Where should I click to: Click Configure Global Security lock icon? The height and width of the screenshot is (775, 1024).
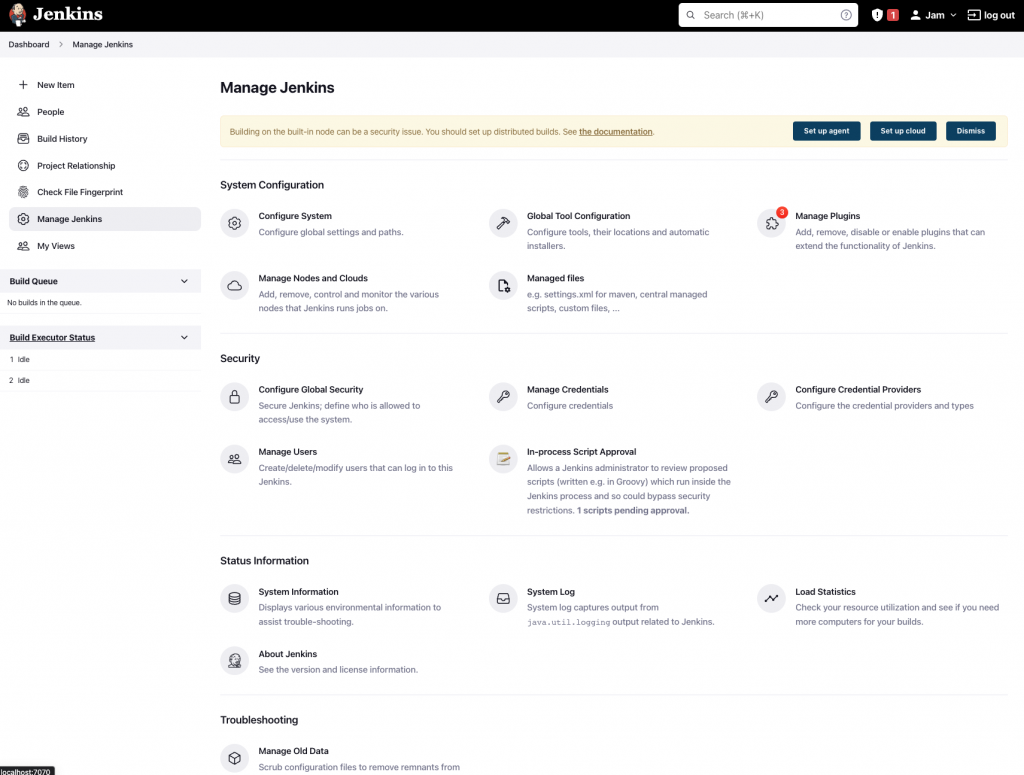coord(234,397)
